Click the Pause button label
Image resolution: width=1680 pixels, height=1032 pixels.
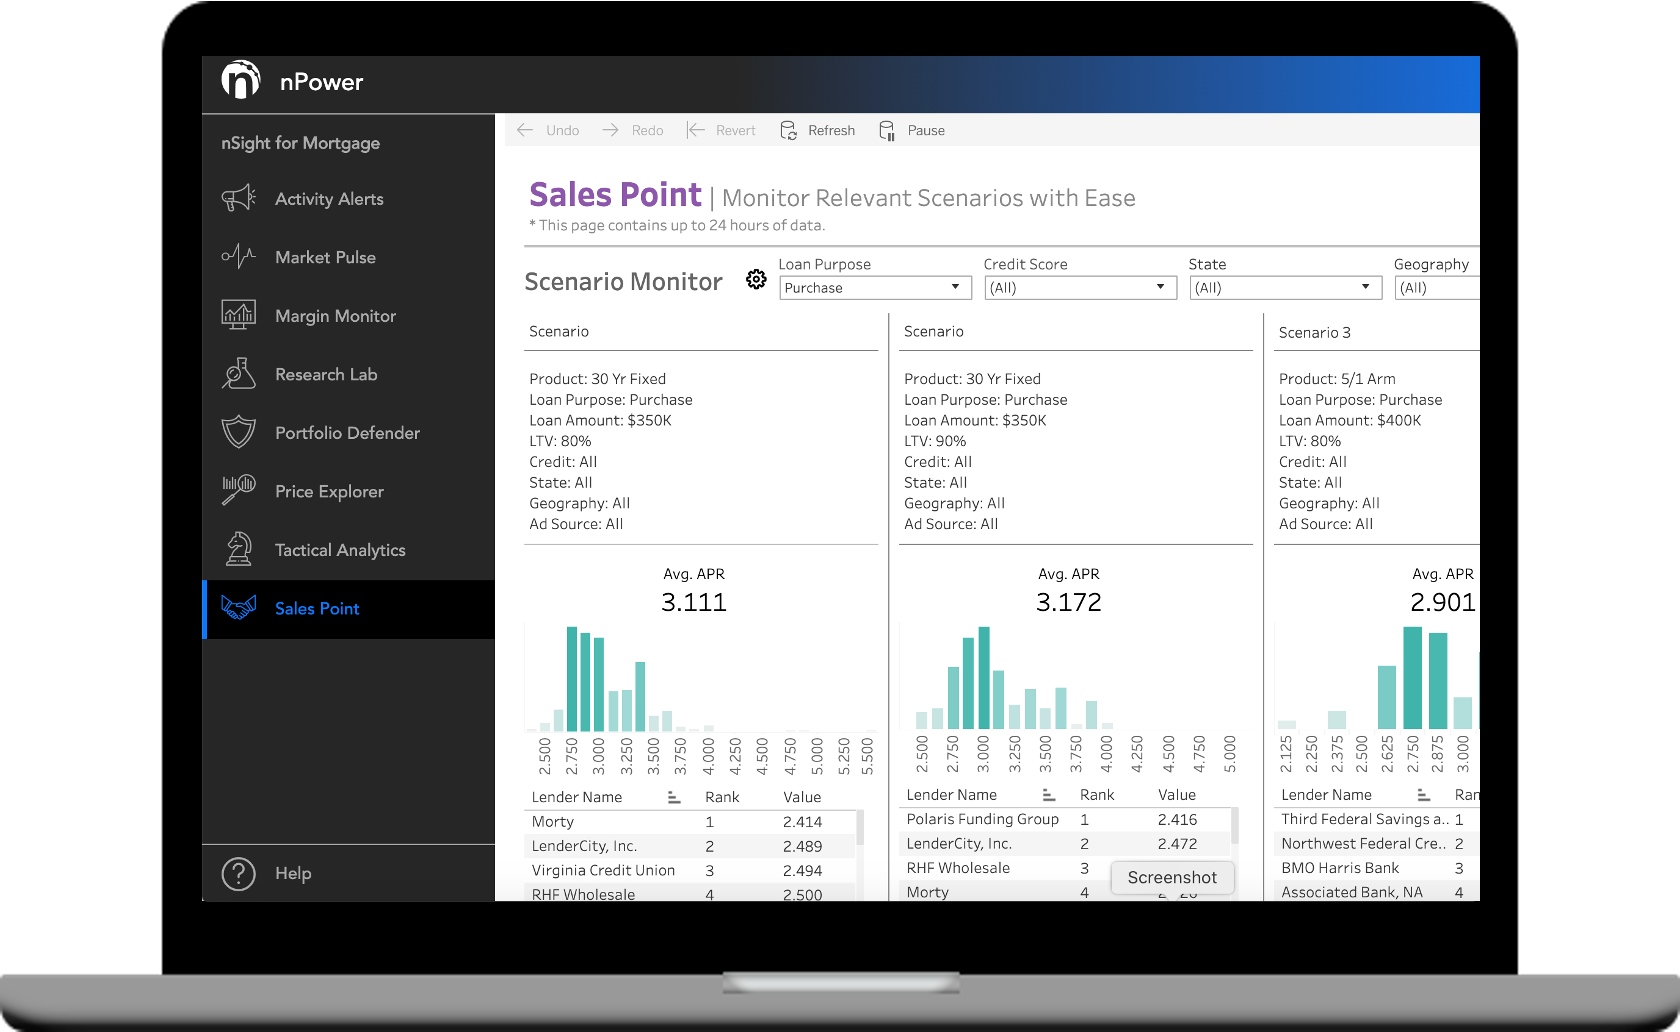coord(926,130)
